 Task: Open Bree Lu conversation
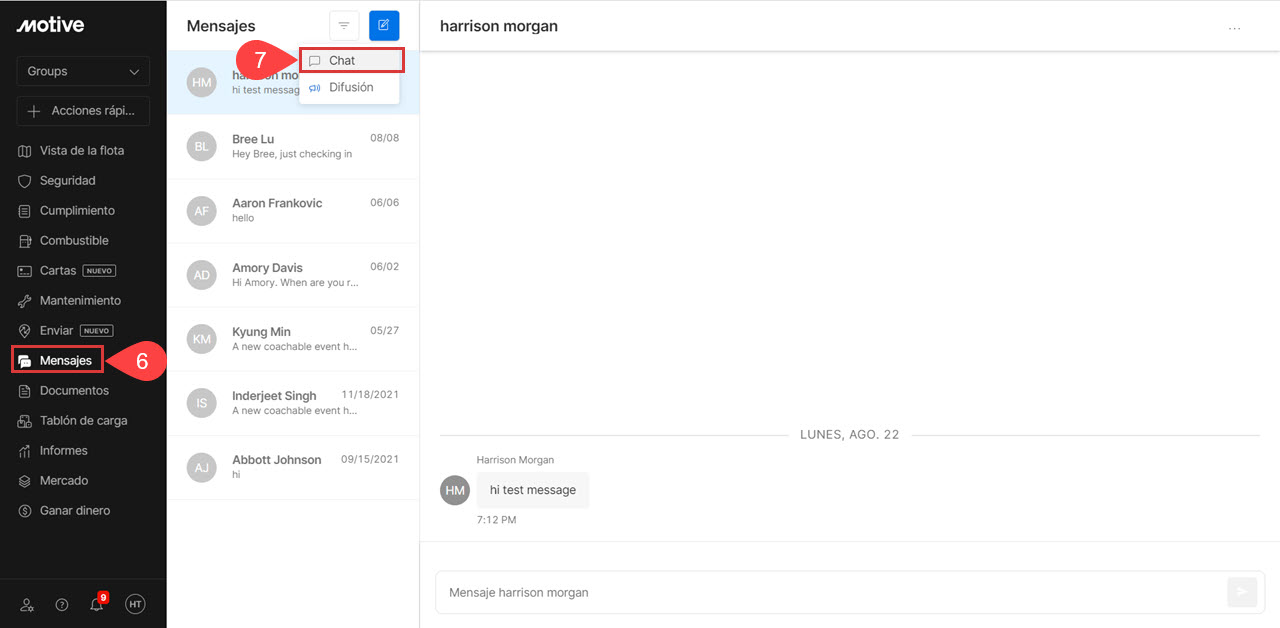coord(293,147)
